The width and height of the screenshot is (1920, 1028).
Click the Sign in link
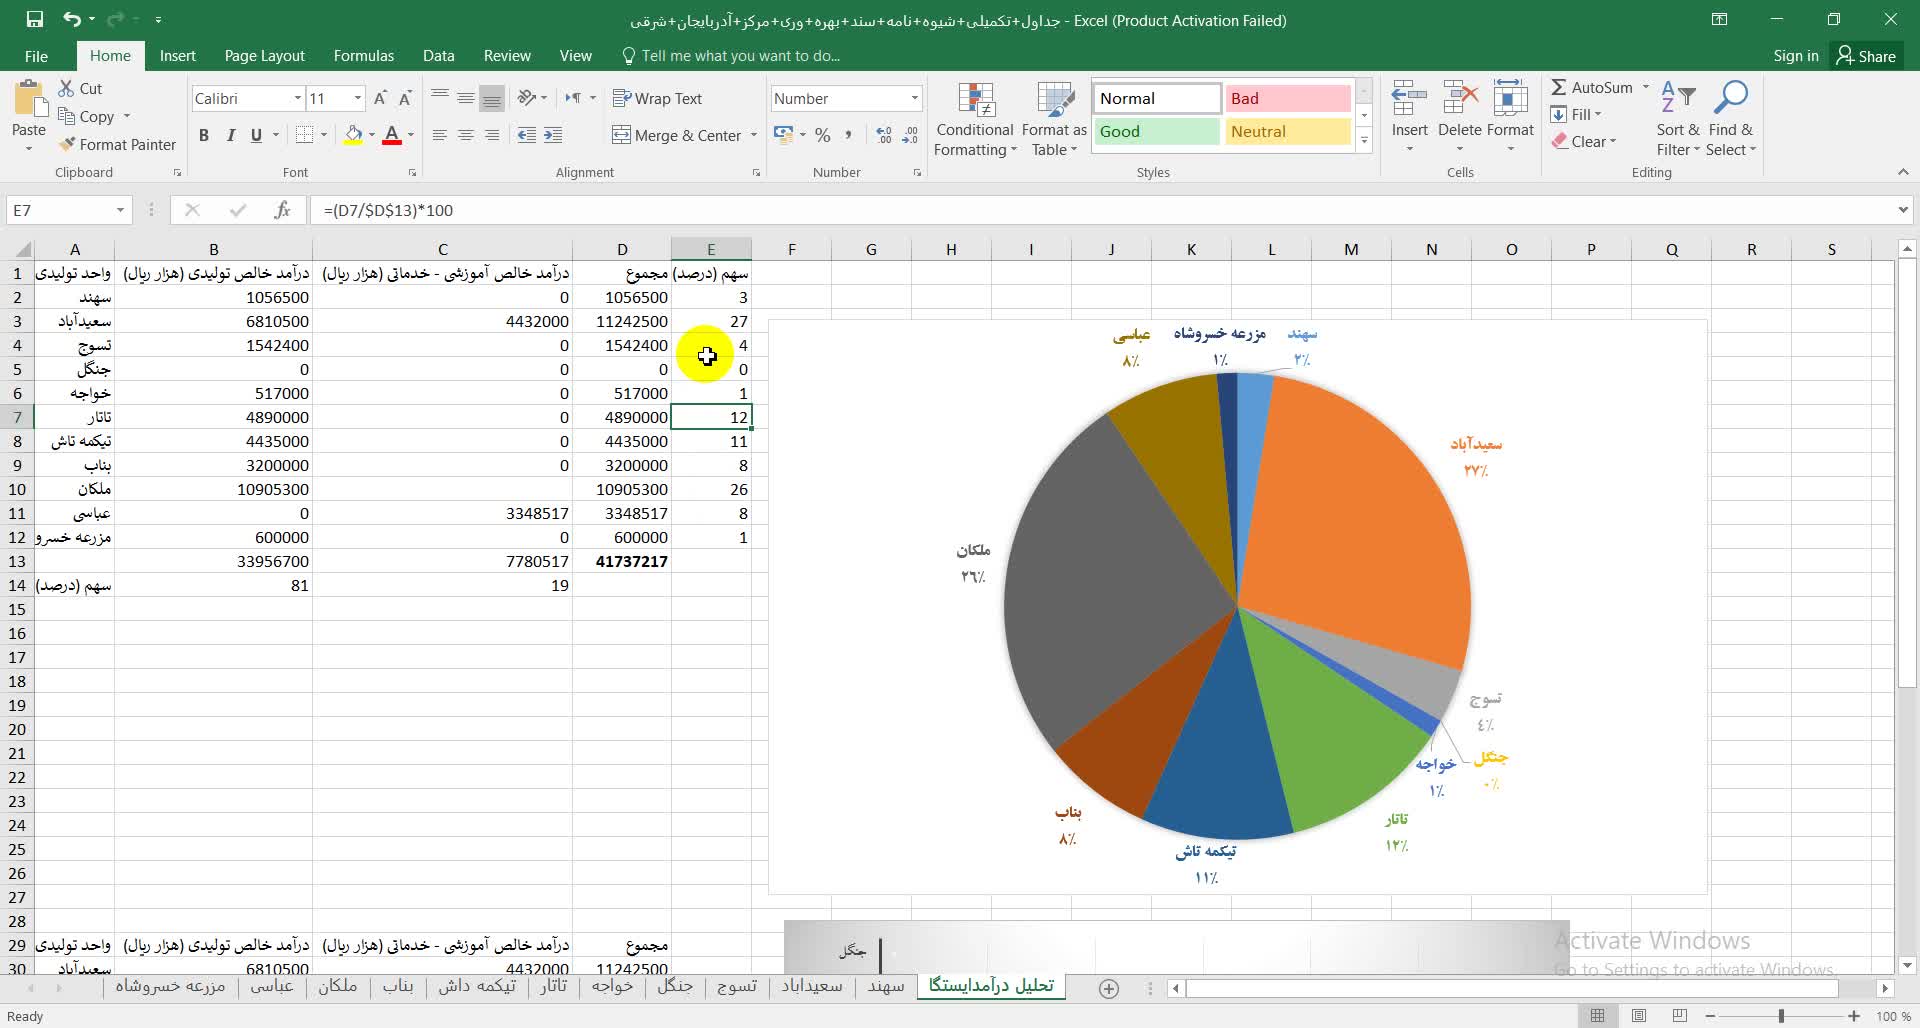pos(1795,56)
